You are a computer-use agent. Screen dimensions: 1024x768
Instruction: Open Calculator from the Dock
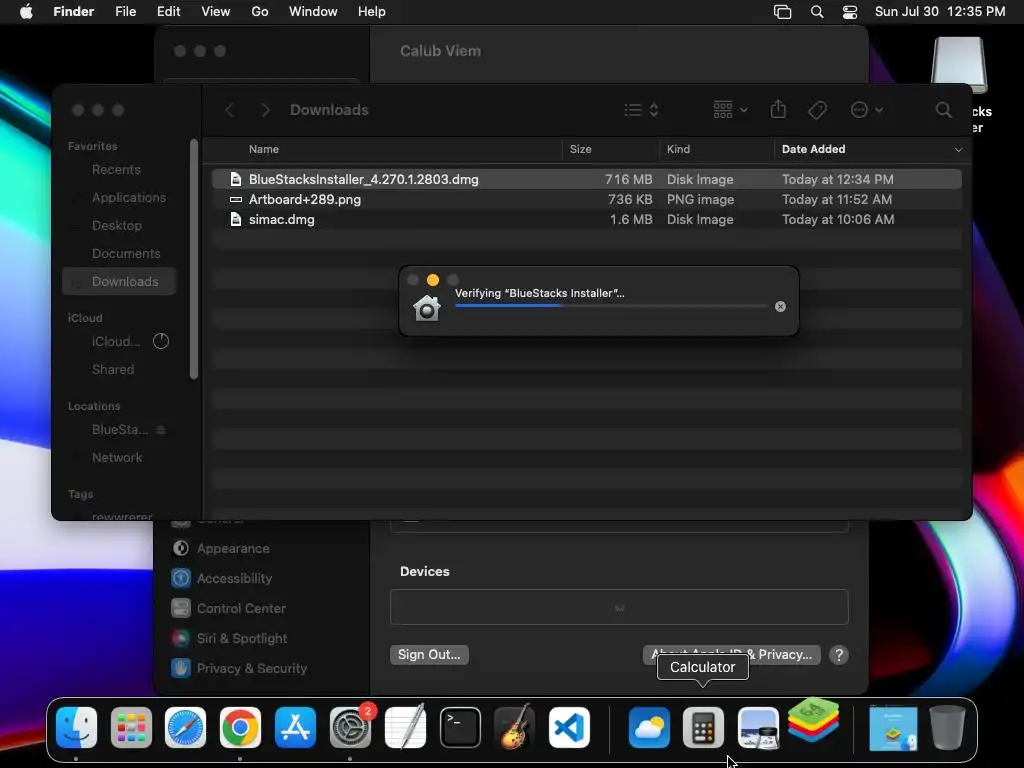tap(703, 727)
